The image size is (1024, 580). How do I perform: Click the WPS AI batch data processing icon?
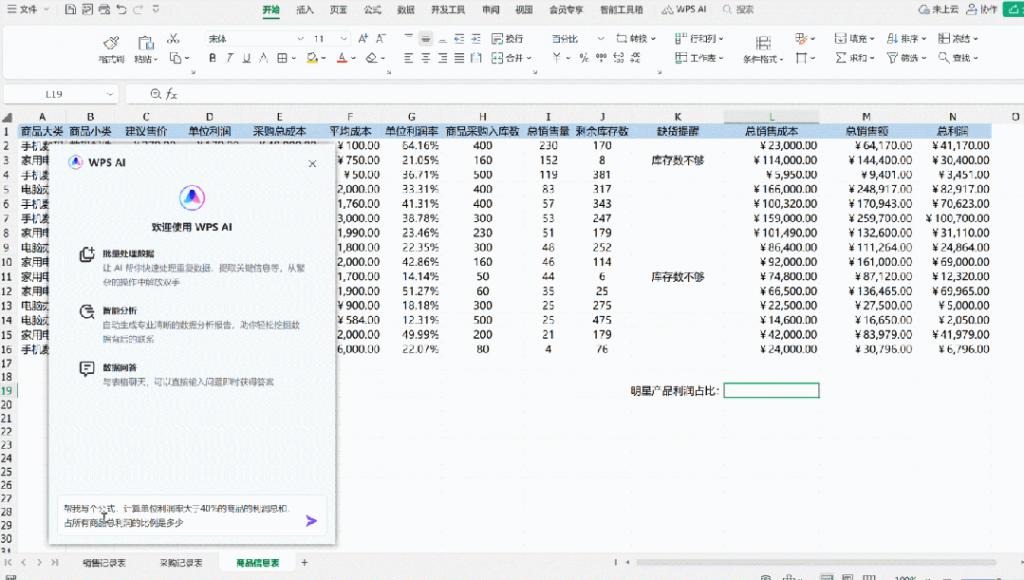coord(87,255)
